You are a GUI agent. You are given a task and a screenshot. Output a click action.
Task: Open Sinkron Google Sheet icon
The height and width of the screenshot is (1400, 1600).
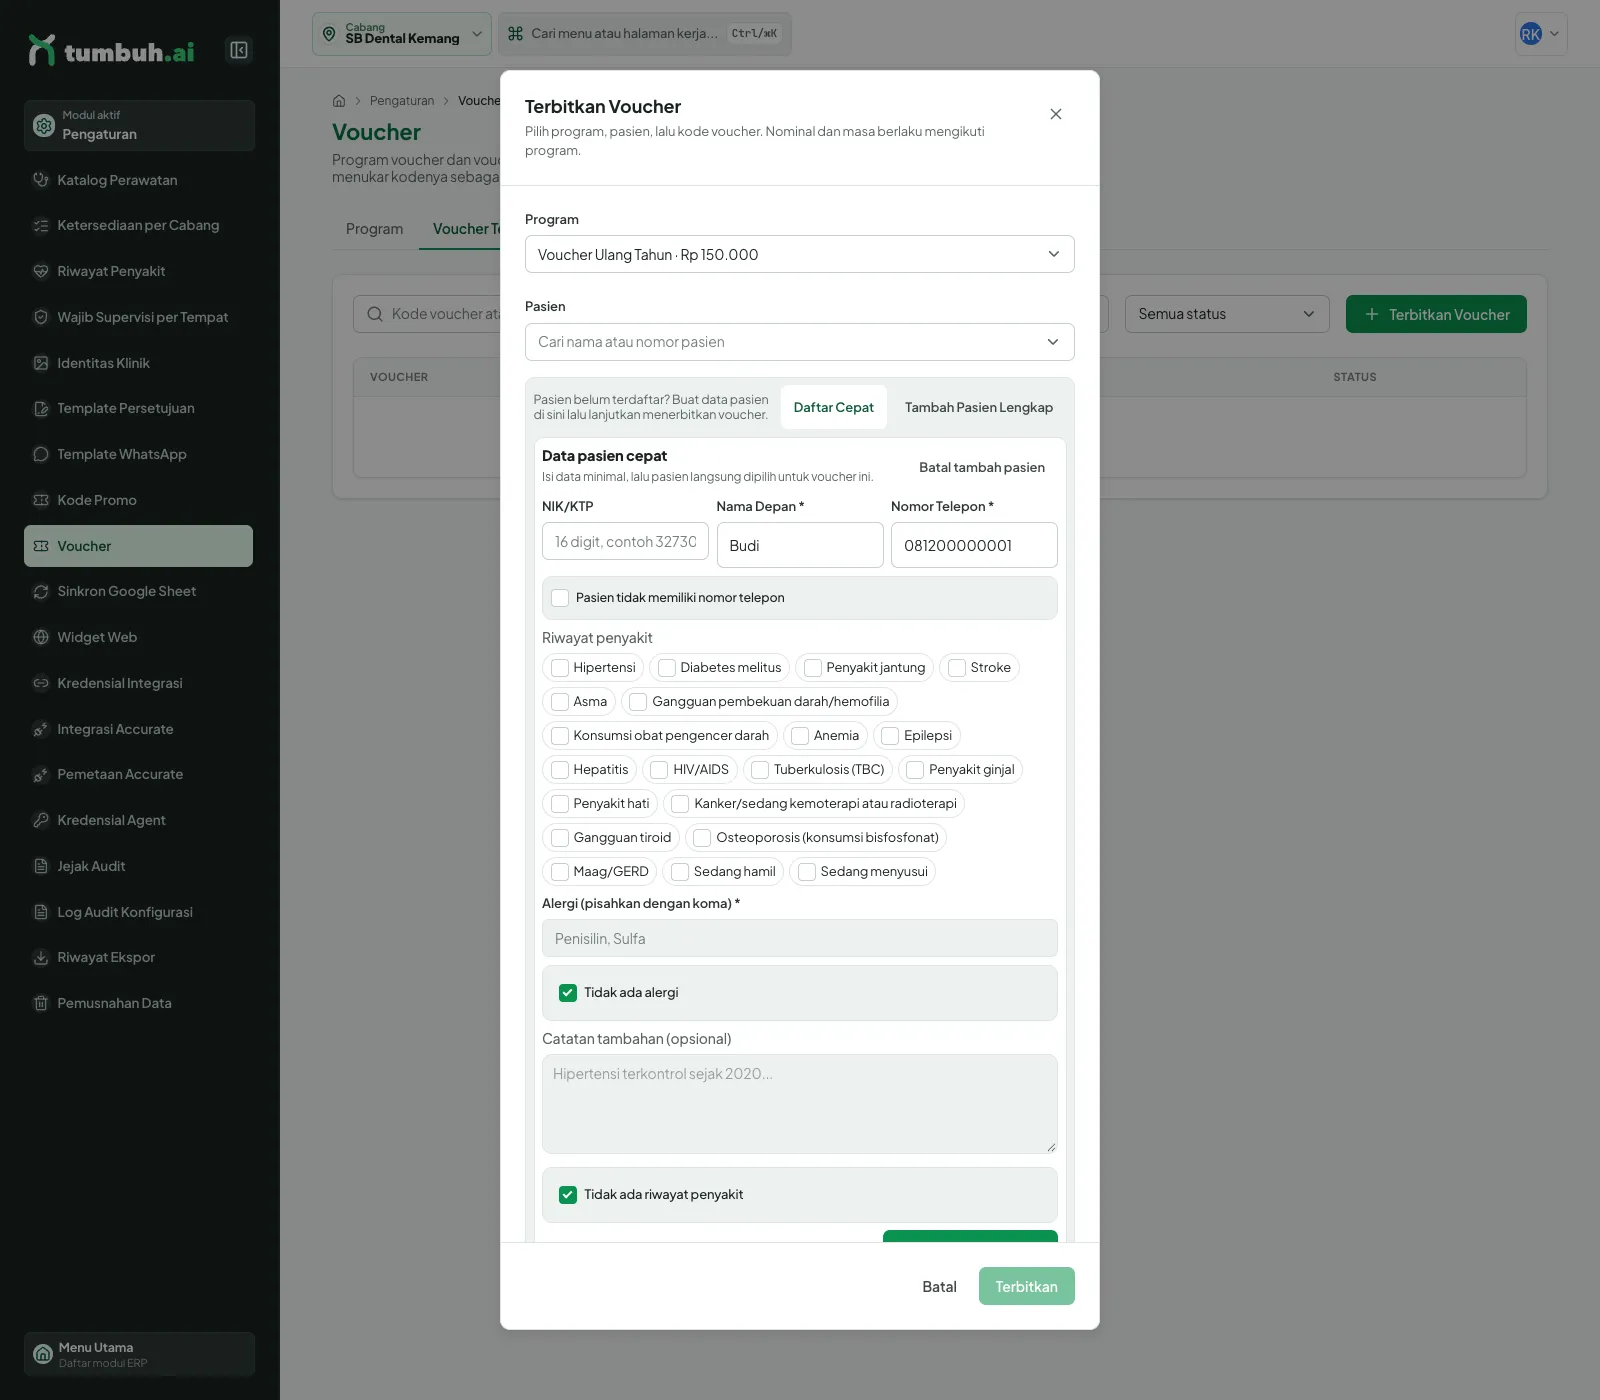pos(41,591)
